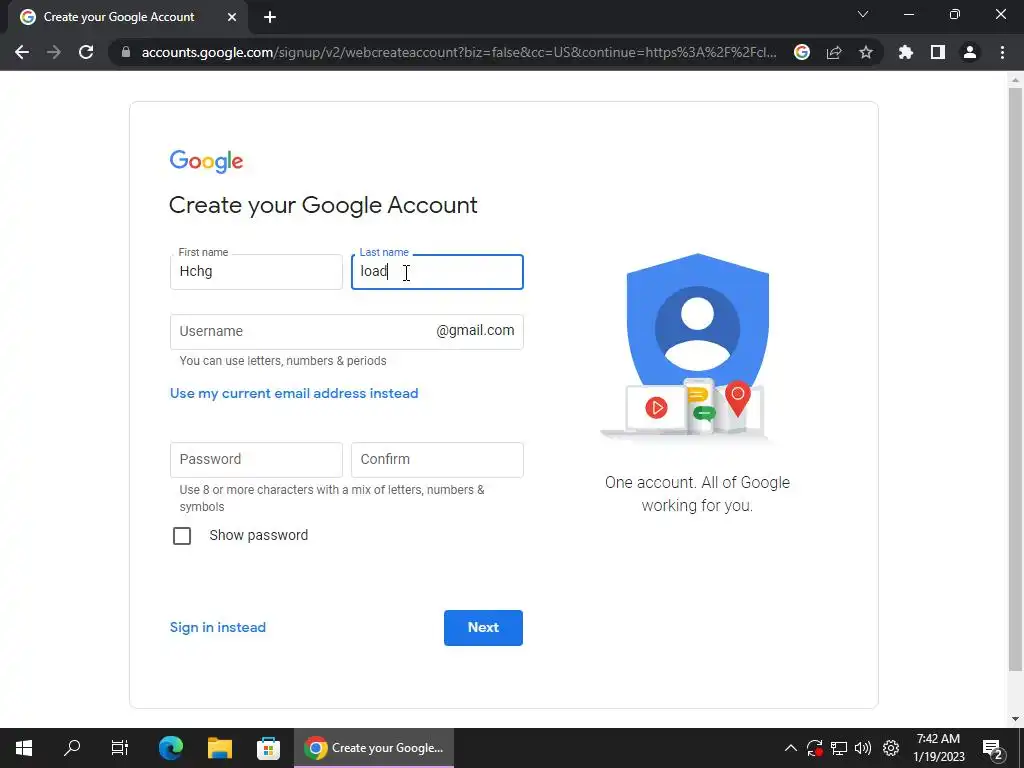Screen dimensions: 1024x768
Task: Expand the tab search dropdown
Action: coord(863,14)
